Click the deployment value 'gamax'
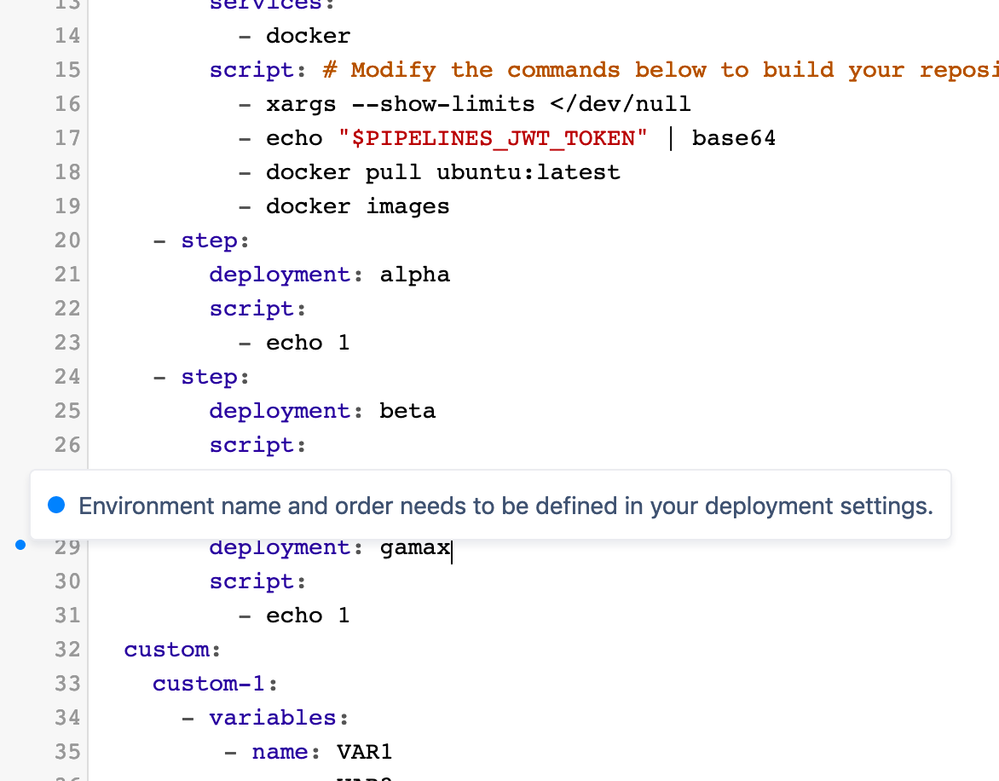999x781 pixels. pyautogui.click(x=415, y=547)
